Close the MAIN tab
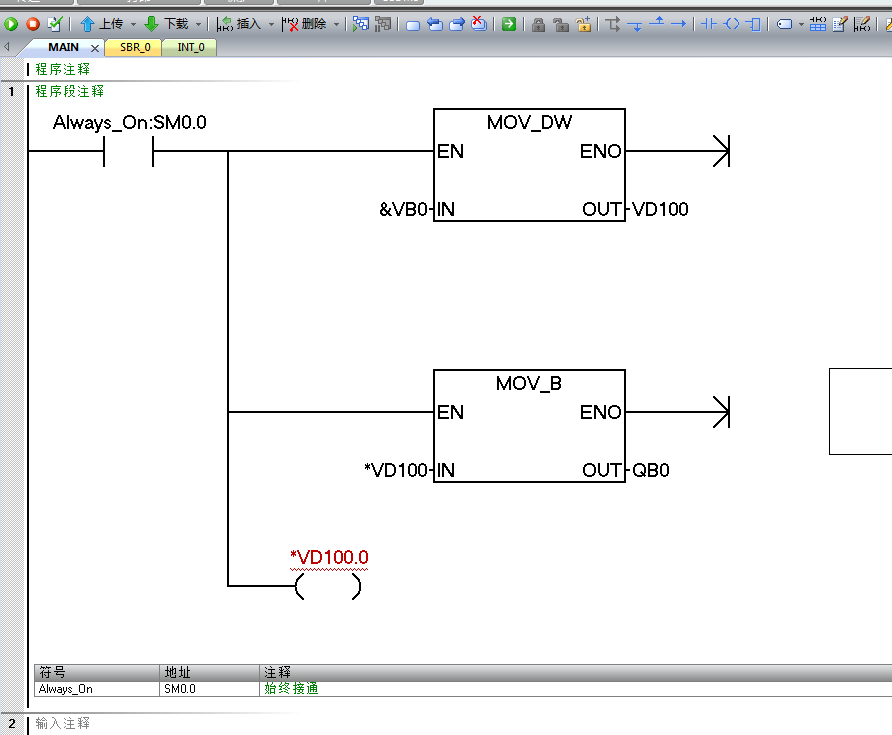This screenshot has width=892, height=735. tap(95, 48)
